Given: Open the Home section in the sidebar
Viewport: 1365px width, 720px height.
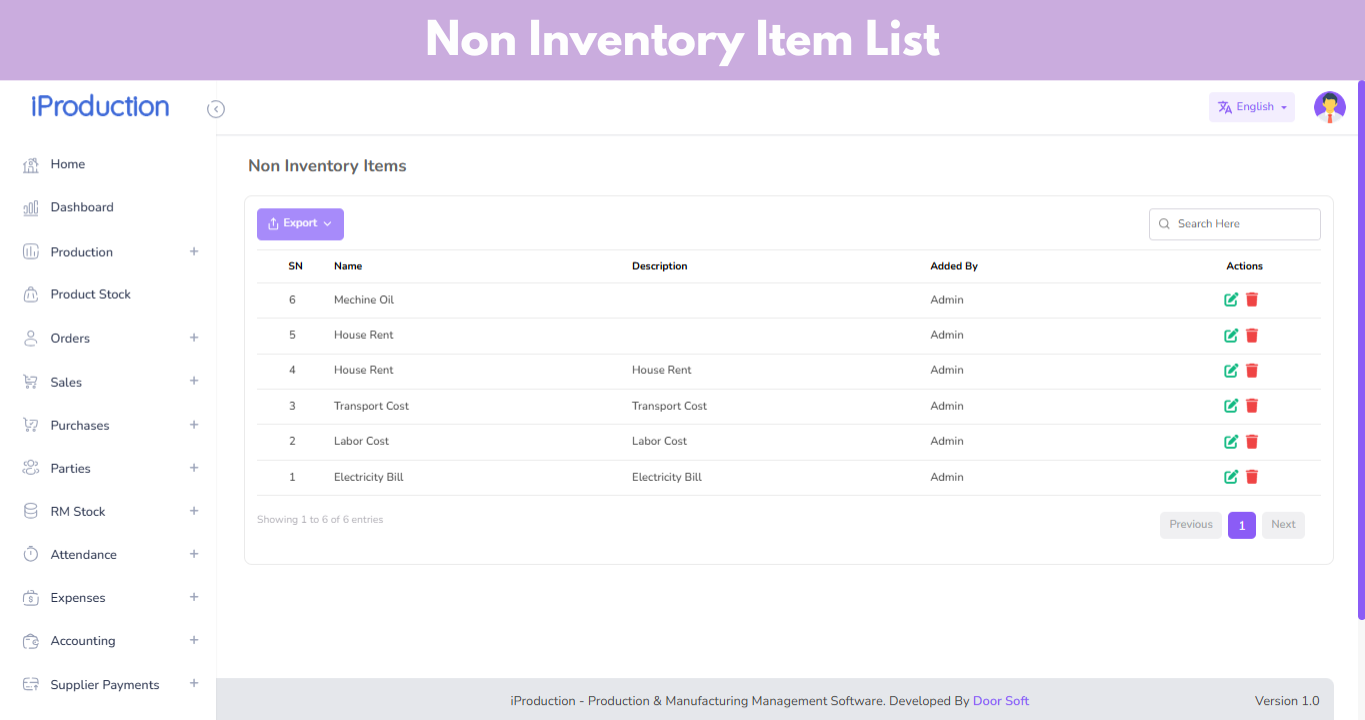Looking at the screenshot, I should coord(67,164).
